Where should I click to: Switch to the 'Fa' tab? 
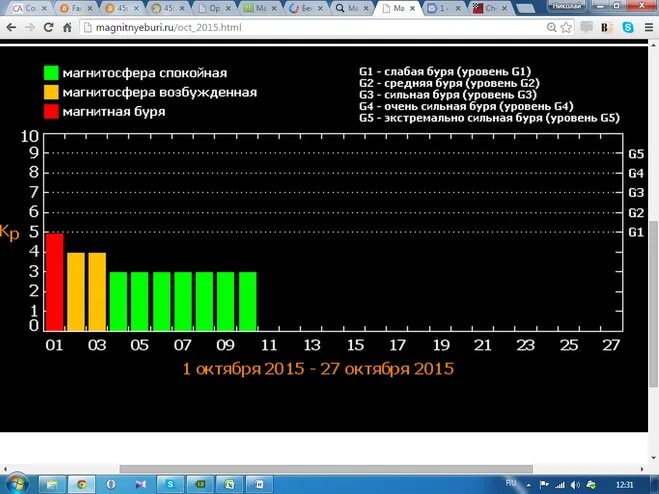(x=74, y=8)
